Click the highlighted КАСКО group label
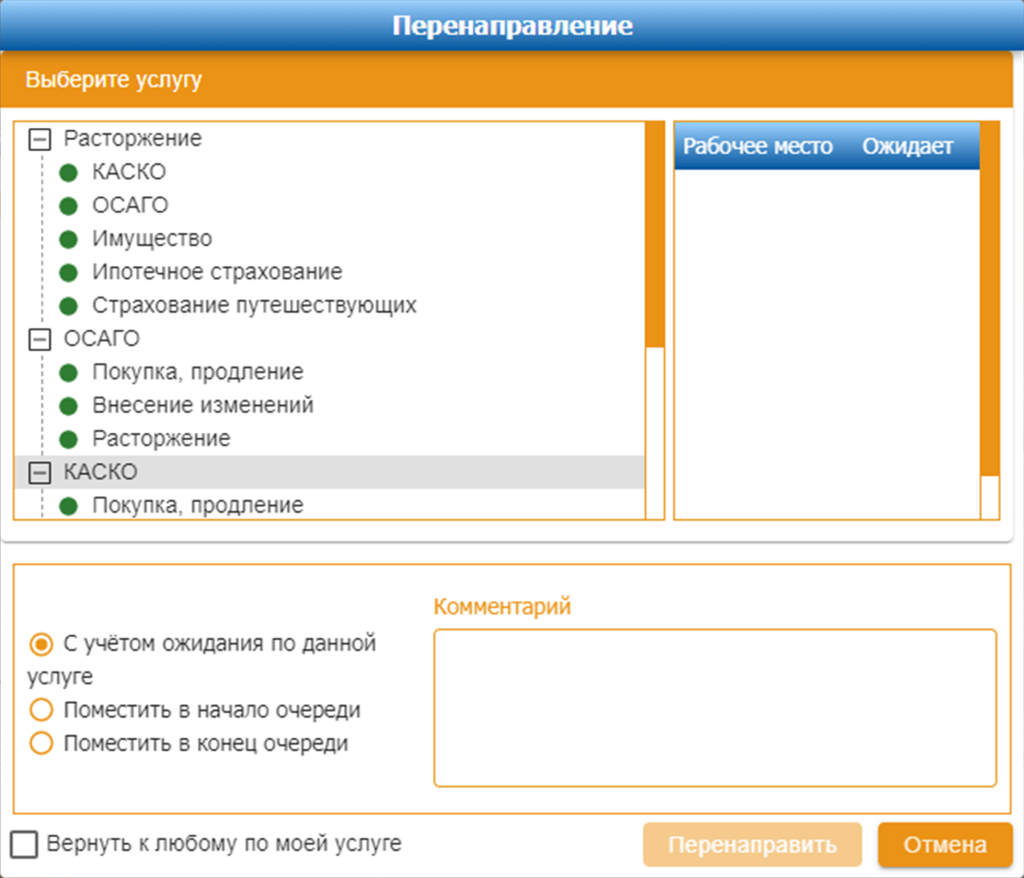This screenshot has width=1024, height=878. 100,472
